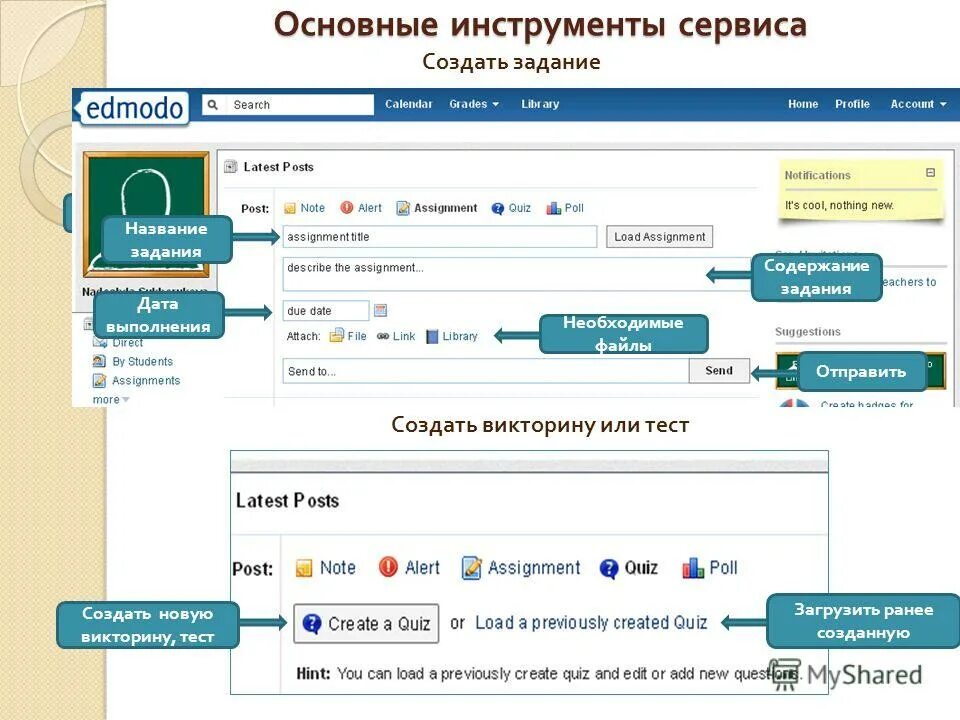This screenshot has height=720, width=960.
Task: Click the edmodo logo
Action: pyautogui.click(x=133, y=108)
